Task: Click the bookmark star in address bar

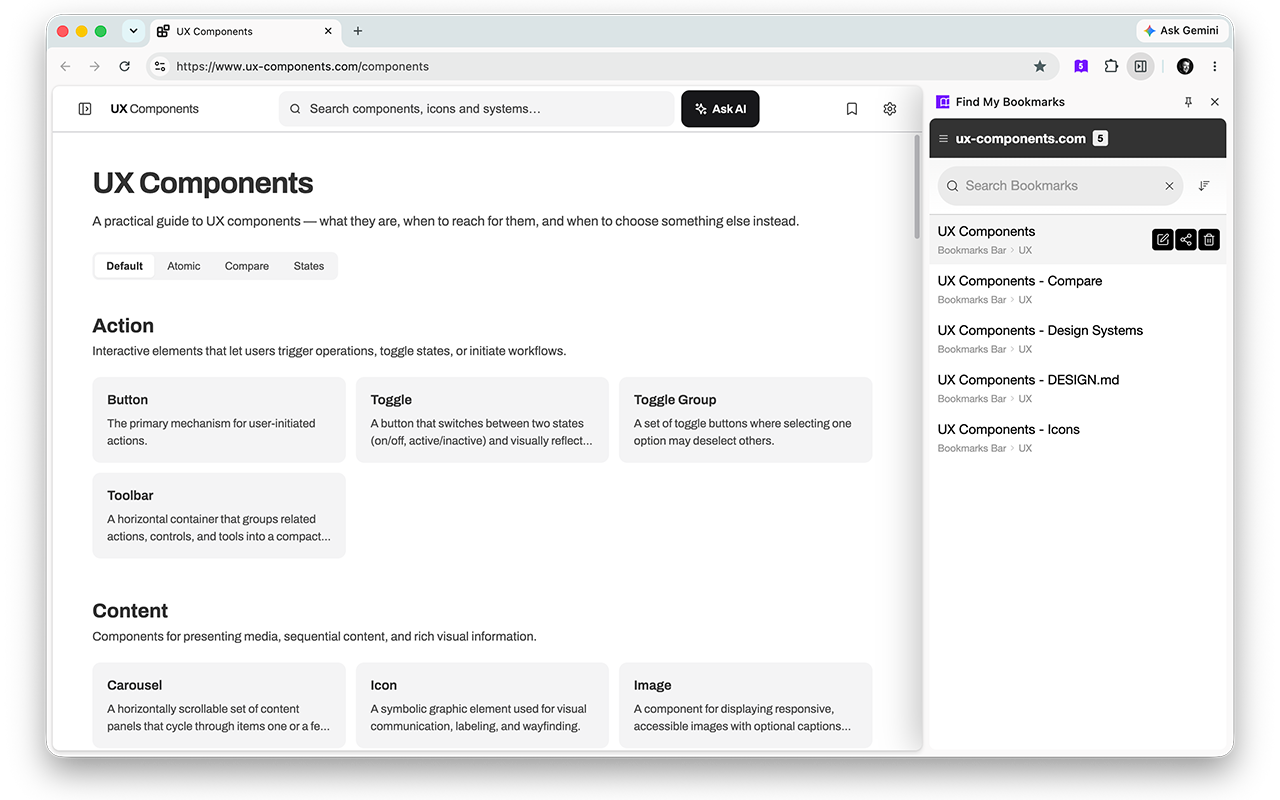Action: 1040,66
